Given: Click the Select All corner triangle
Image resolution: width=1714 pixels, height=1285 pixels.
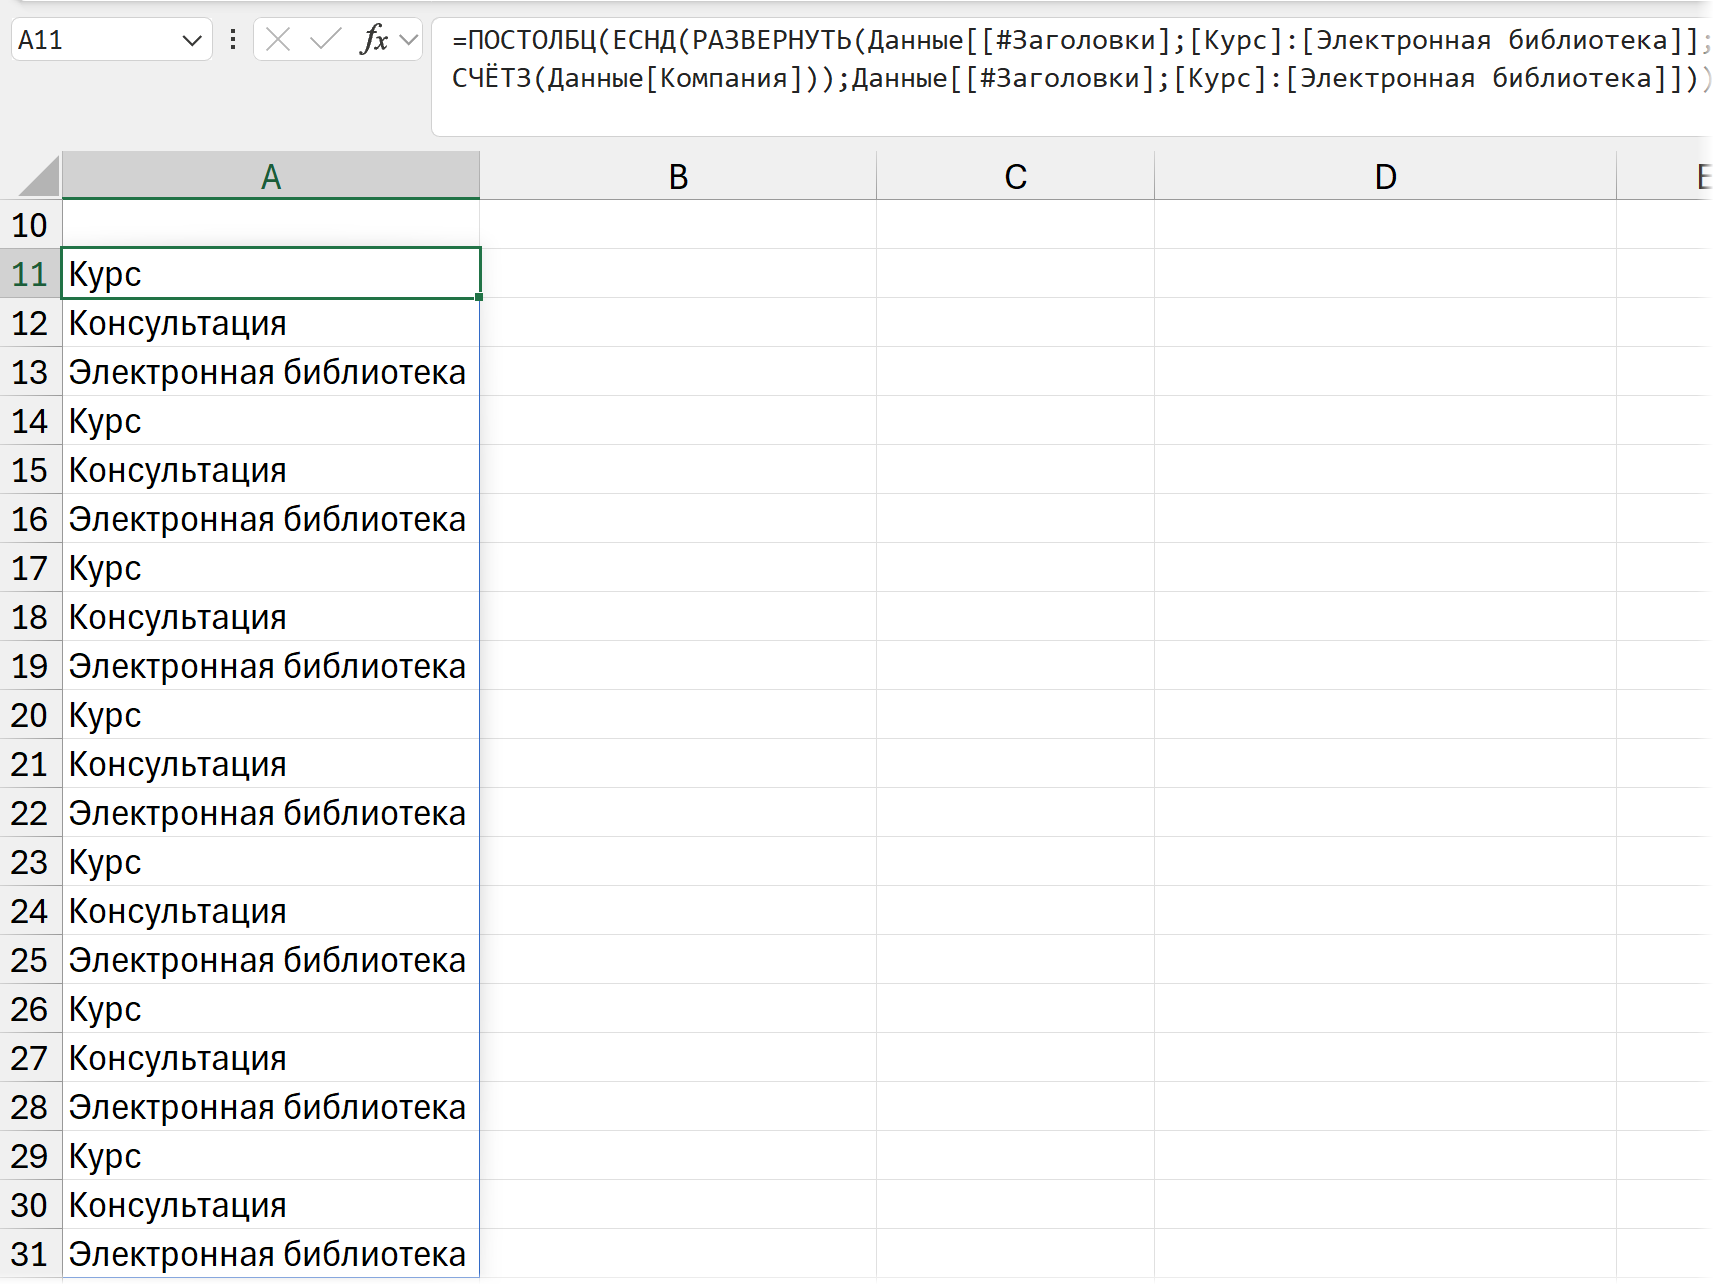Looking at the screenshot, I should click(x=40, y=176).
